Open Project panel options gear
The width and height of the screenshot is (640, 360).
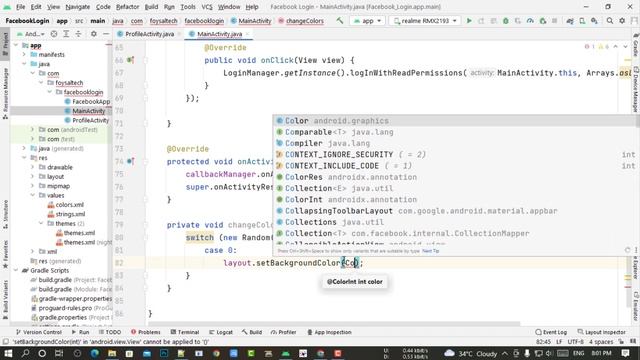[93, 34]
